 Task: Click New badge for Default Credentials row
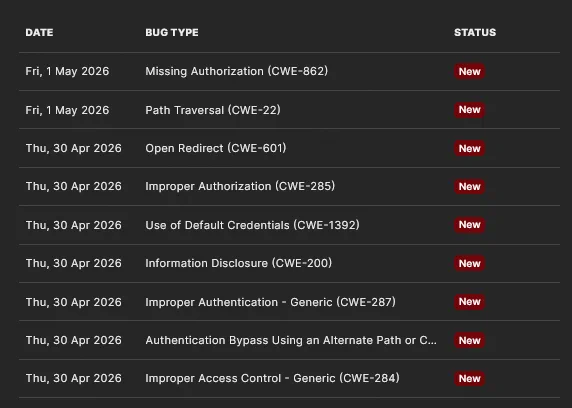pyautogui.click(x=469, y=224)
